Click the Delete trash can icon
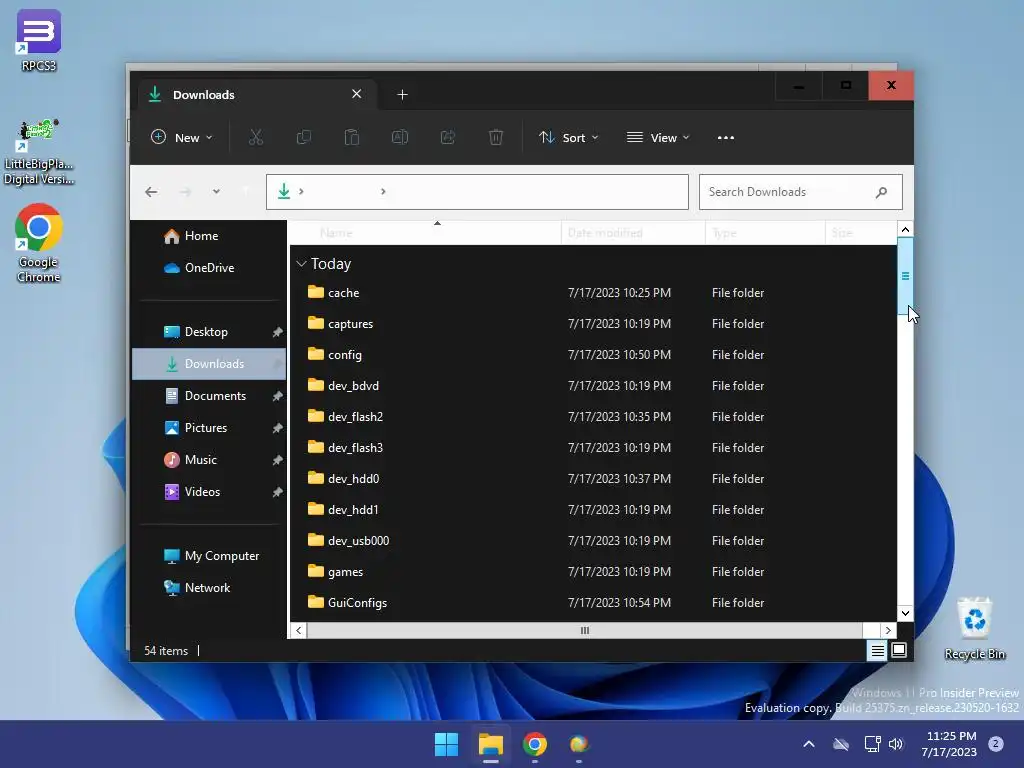The width and height of the screenshot is (1024, 768). click(496, 137)
